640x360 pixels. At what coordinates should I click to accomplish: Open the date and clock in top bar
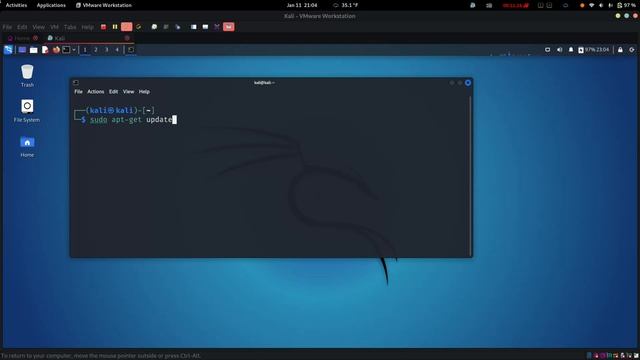pyautogui.click(x=302, y=5)
